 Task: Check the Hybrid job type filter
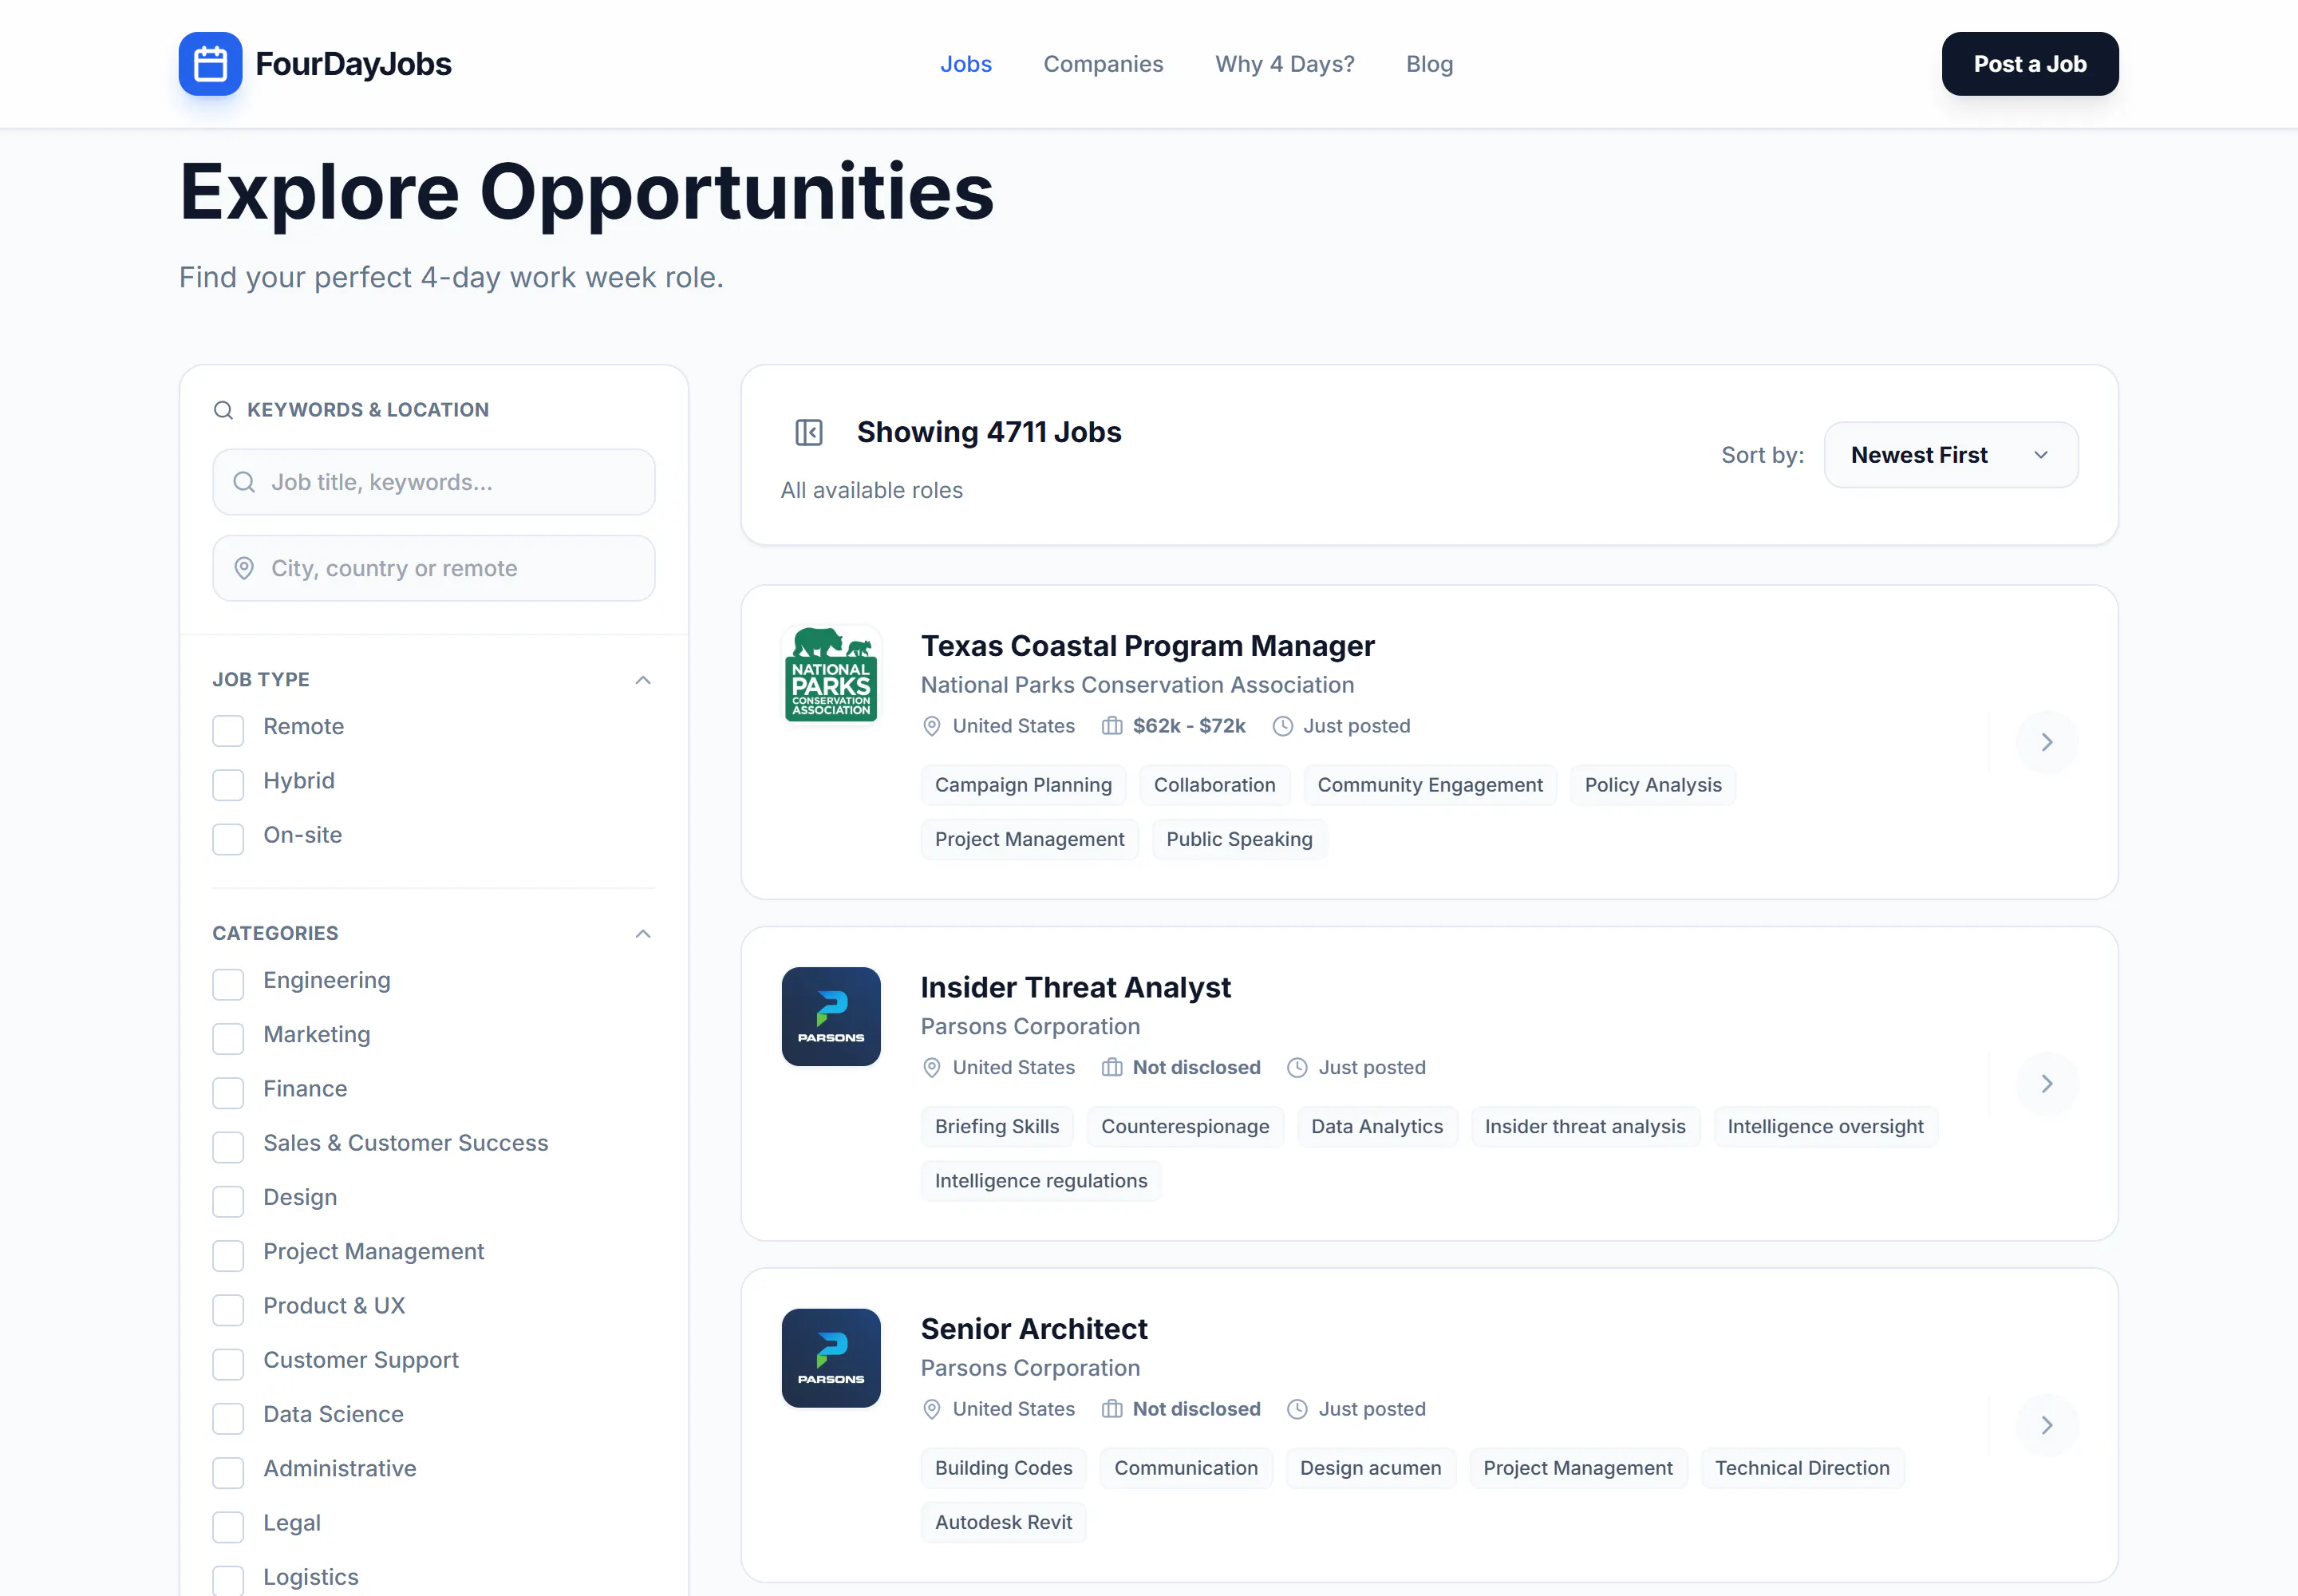click(228, 784)
